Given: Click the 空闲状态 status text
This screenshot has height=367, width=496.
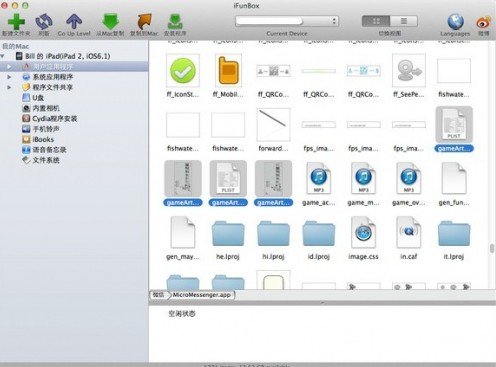Looking at the screenshot, I should coord(182,314).
